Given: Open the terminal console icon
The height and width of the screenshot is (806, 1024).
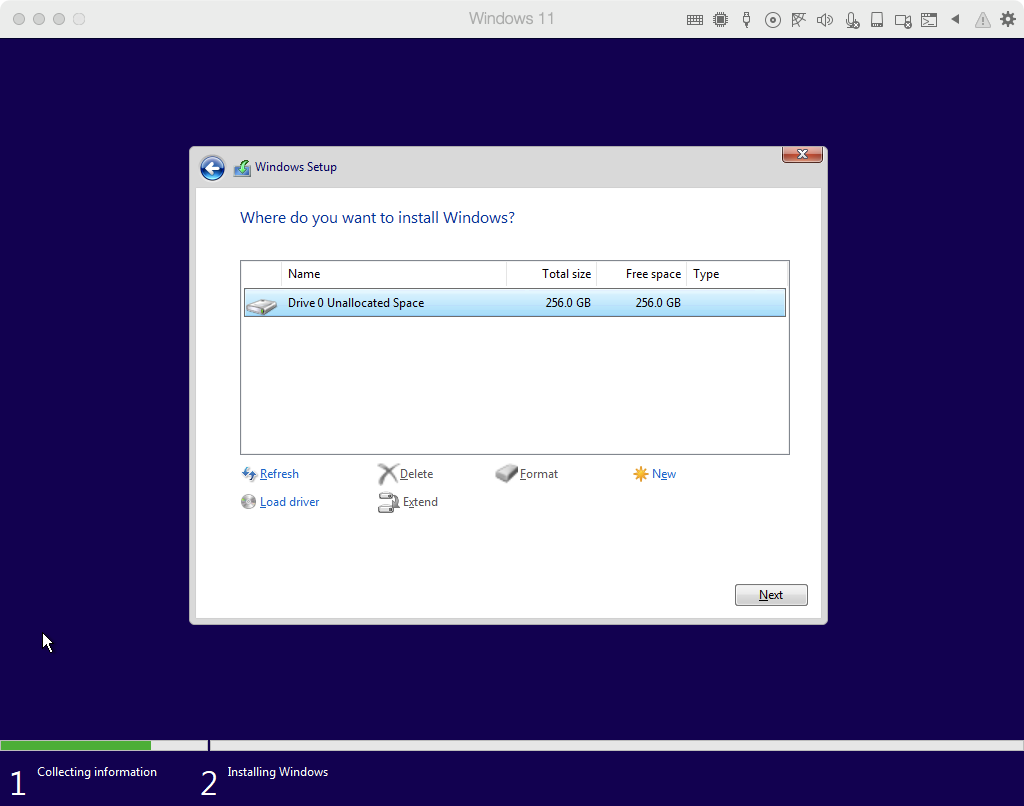Looking at the screenshot, I should [929, 20].
